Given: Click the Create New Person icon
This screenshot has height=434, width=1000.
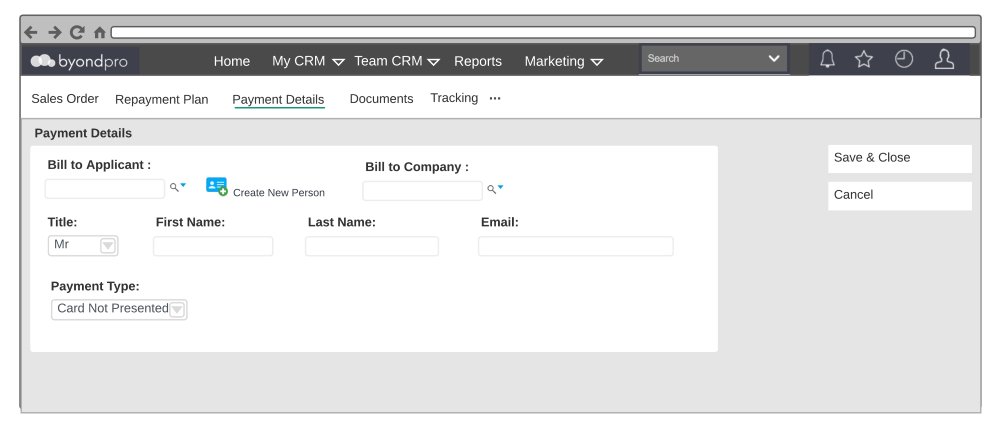Looking at the screenshot, I should 216,187.
